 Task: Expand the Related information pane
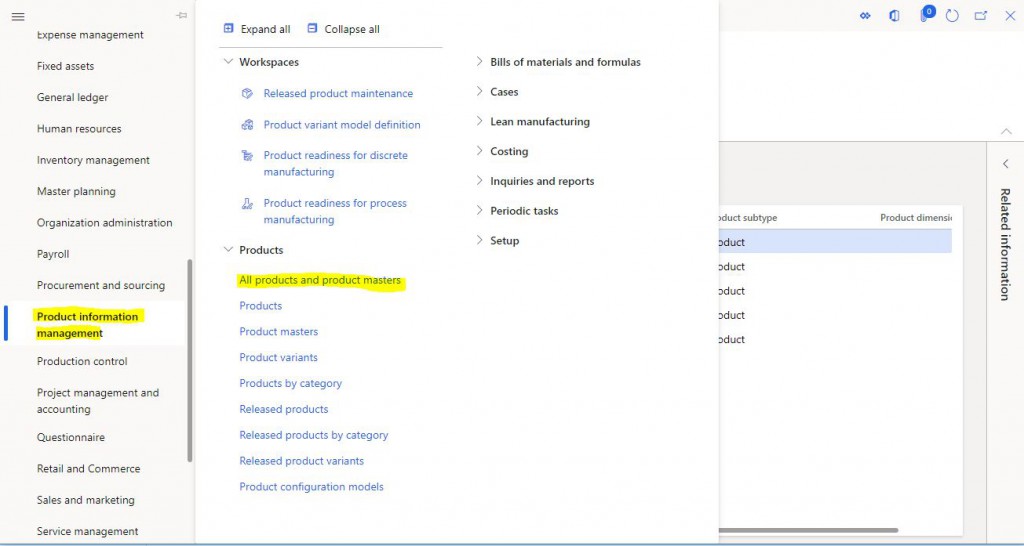[x=1005, y=164]
